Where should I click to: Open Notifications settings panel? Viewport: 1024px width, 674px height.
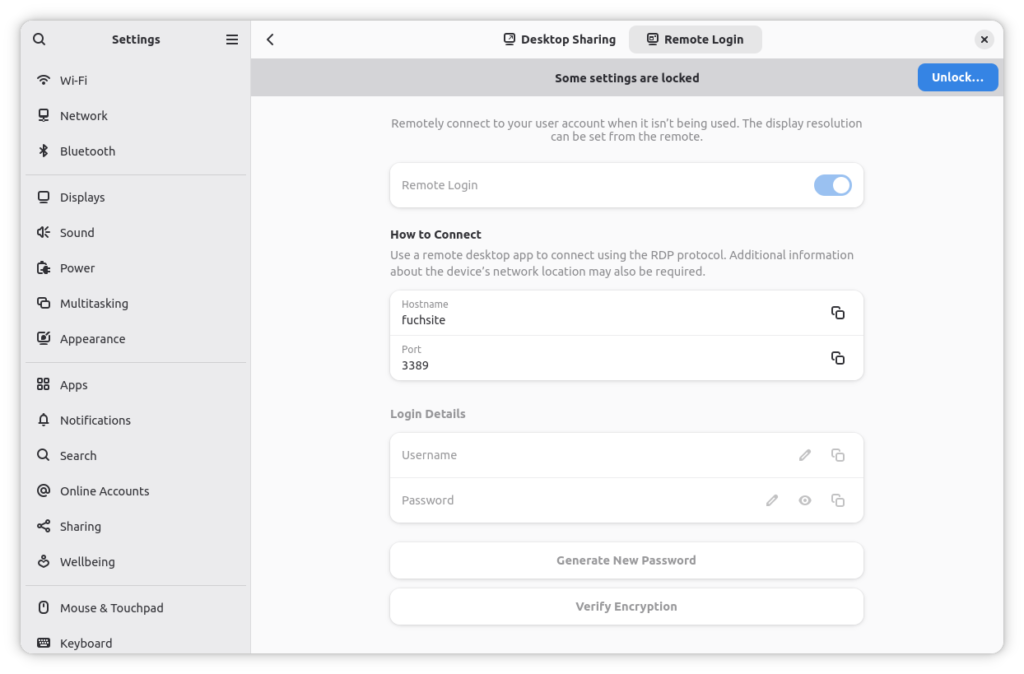[136, 420]
